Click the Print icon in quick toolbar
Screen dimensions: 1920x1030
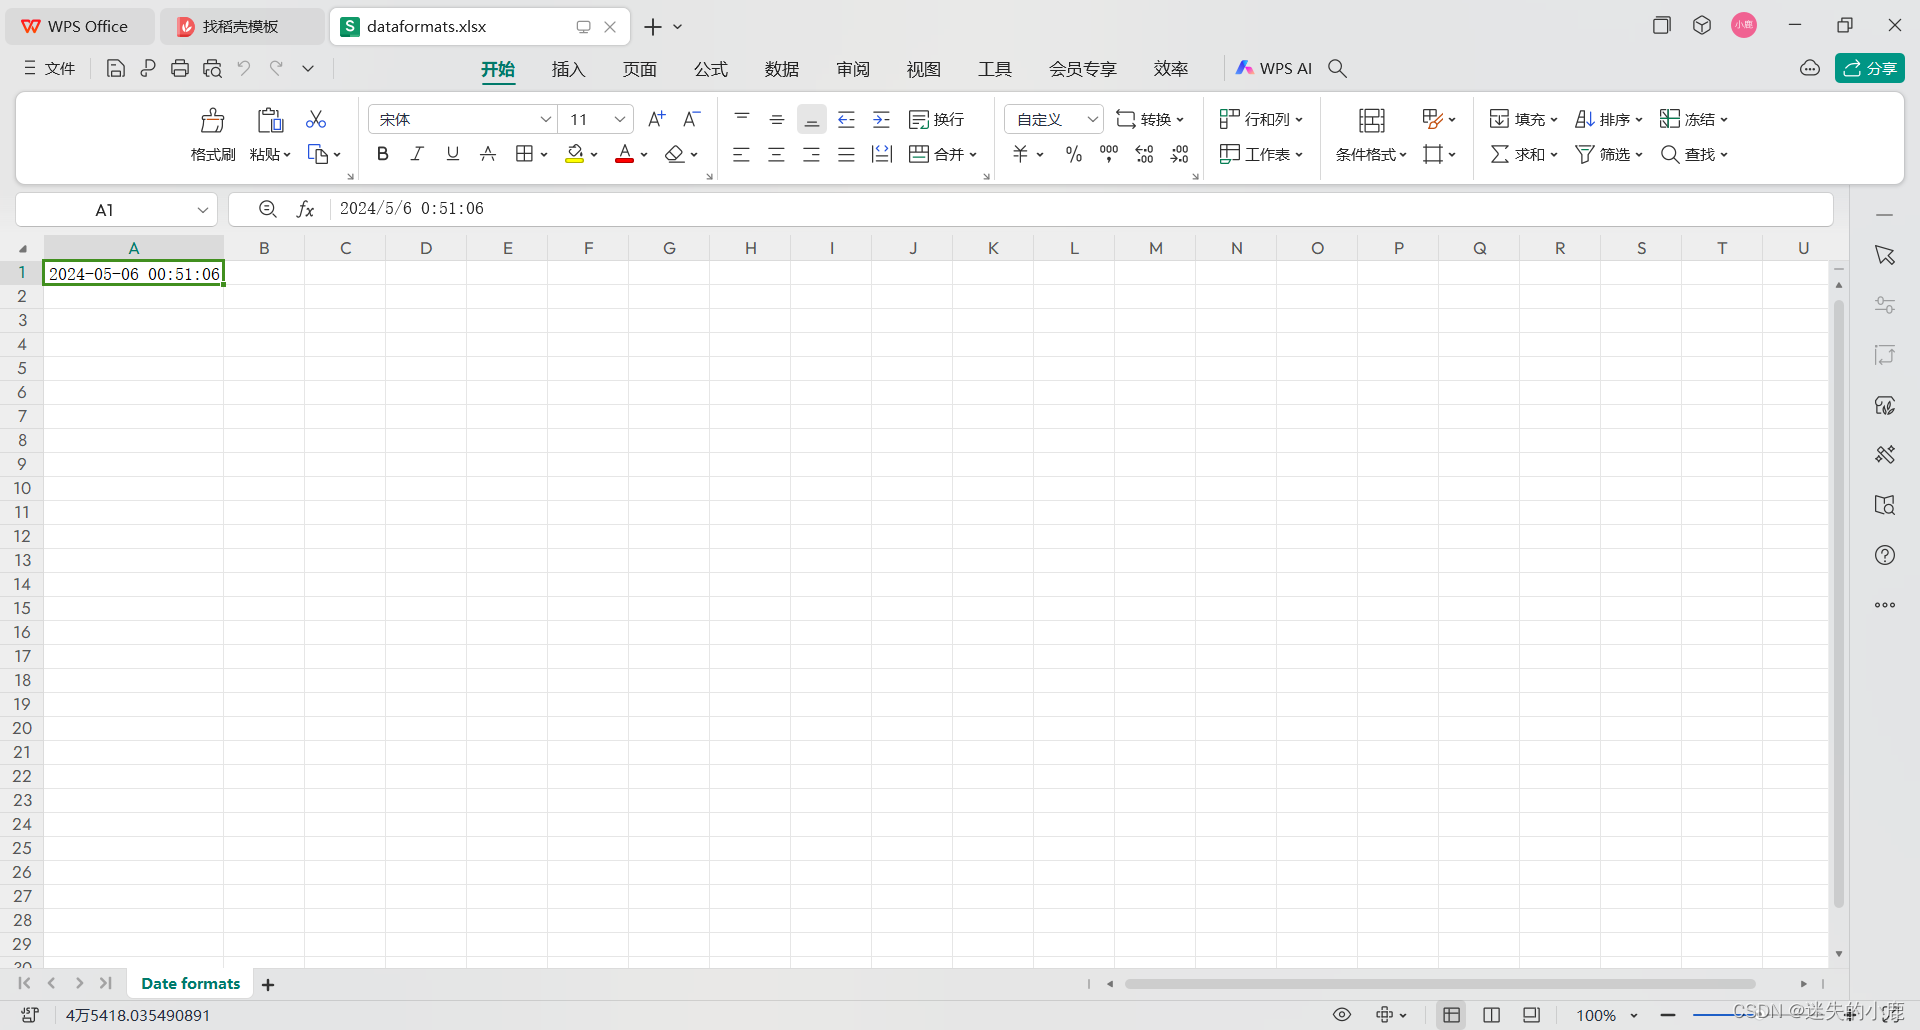pos(180,68)
